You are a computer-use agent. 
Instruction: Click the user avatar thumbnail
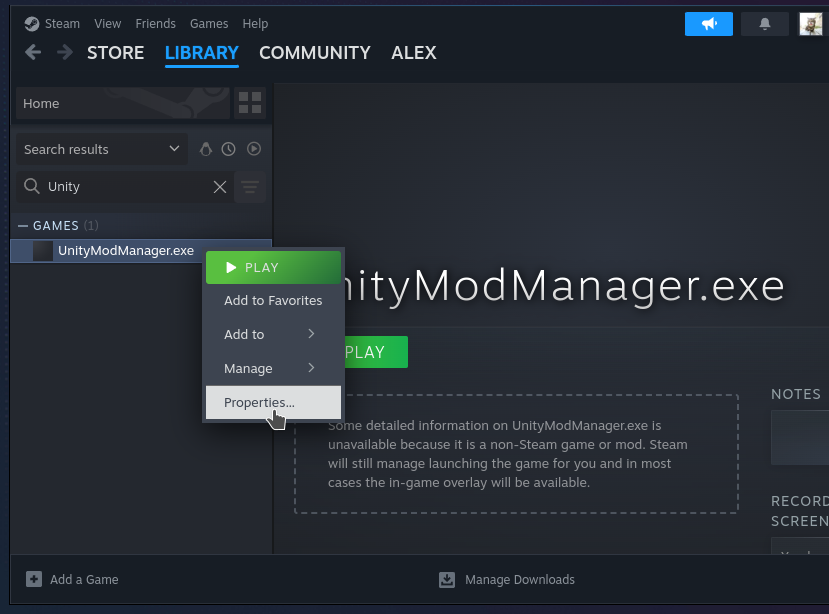(x=810, y=24)
